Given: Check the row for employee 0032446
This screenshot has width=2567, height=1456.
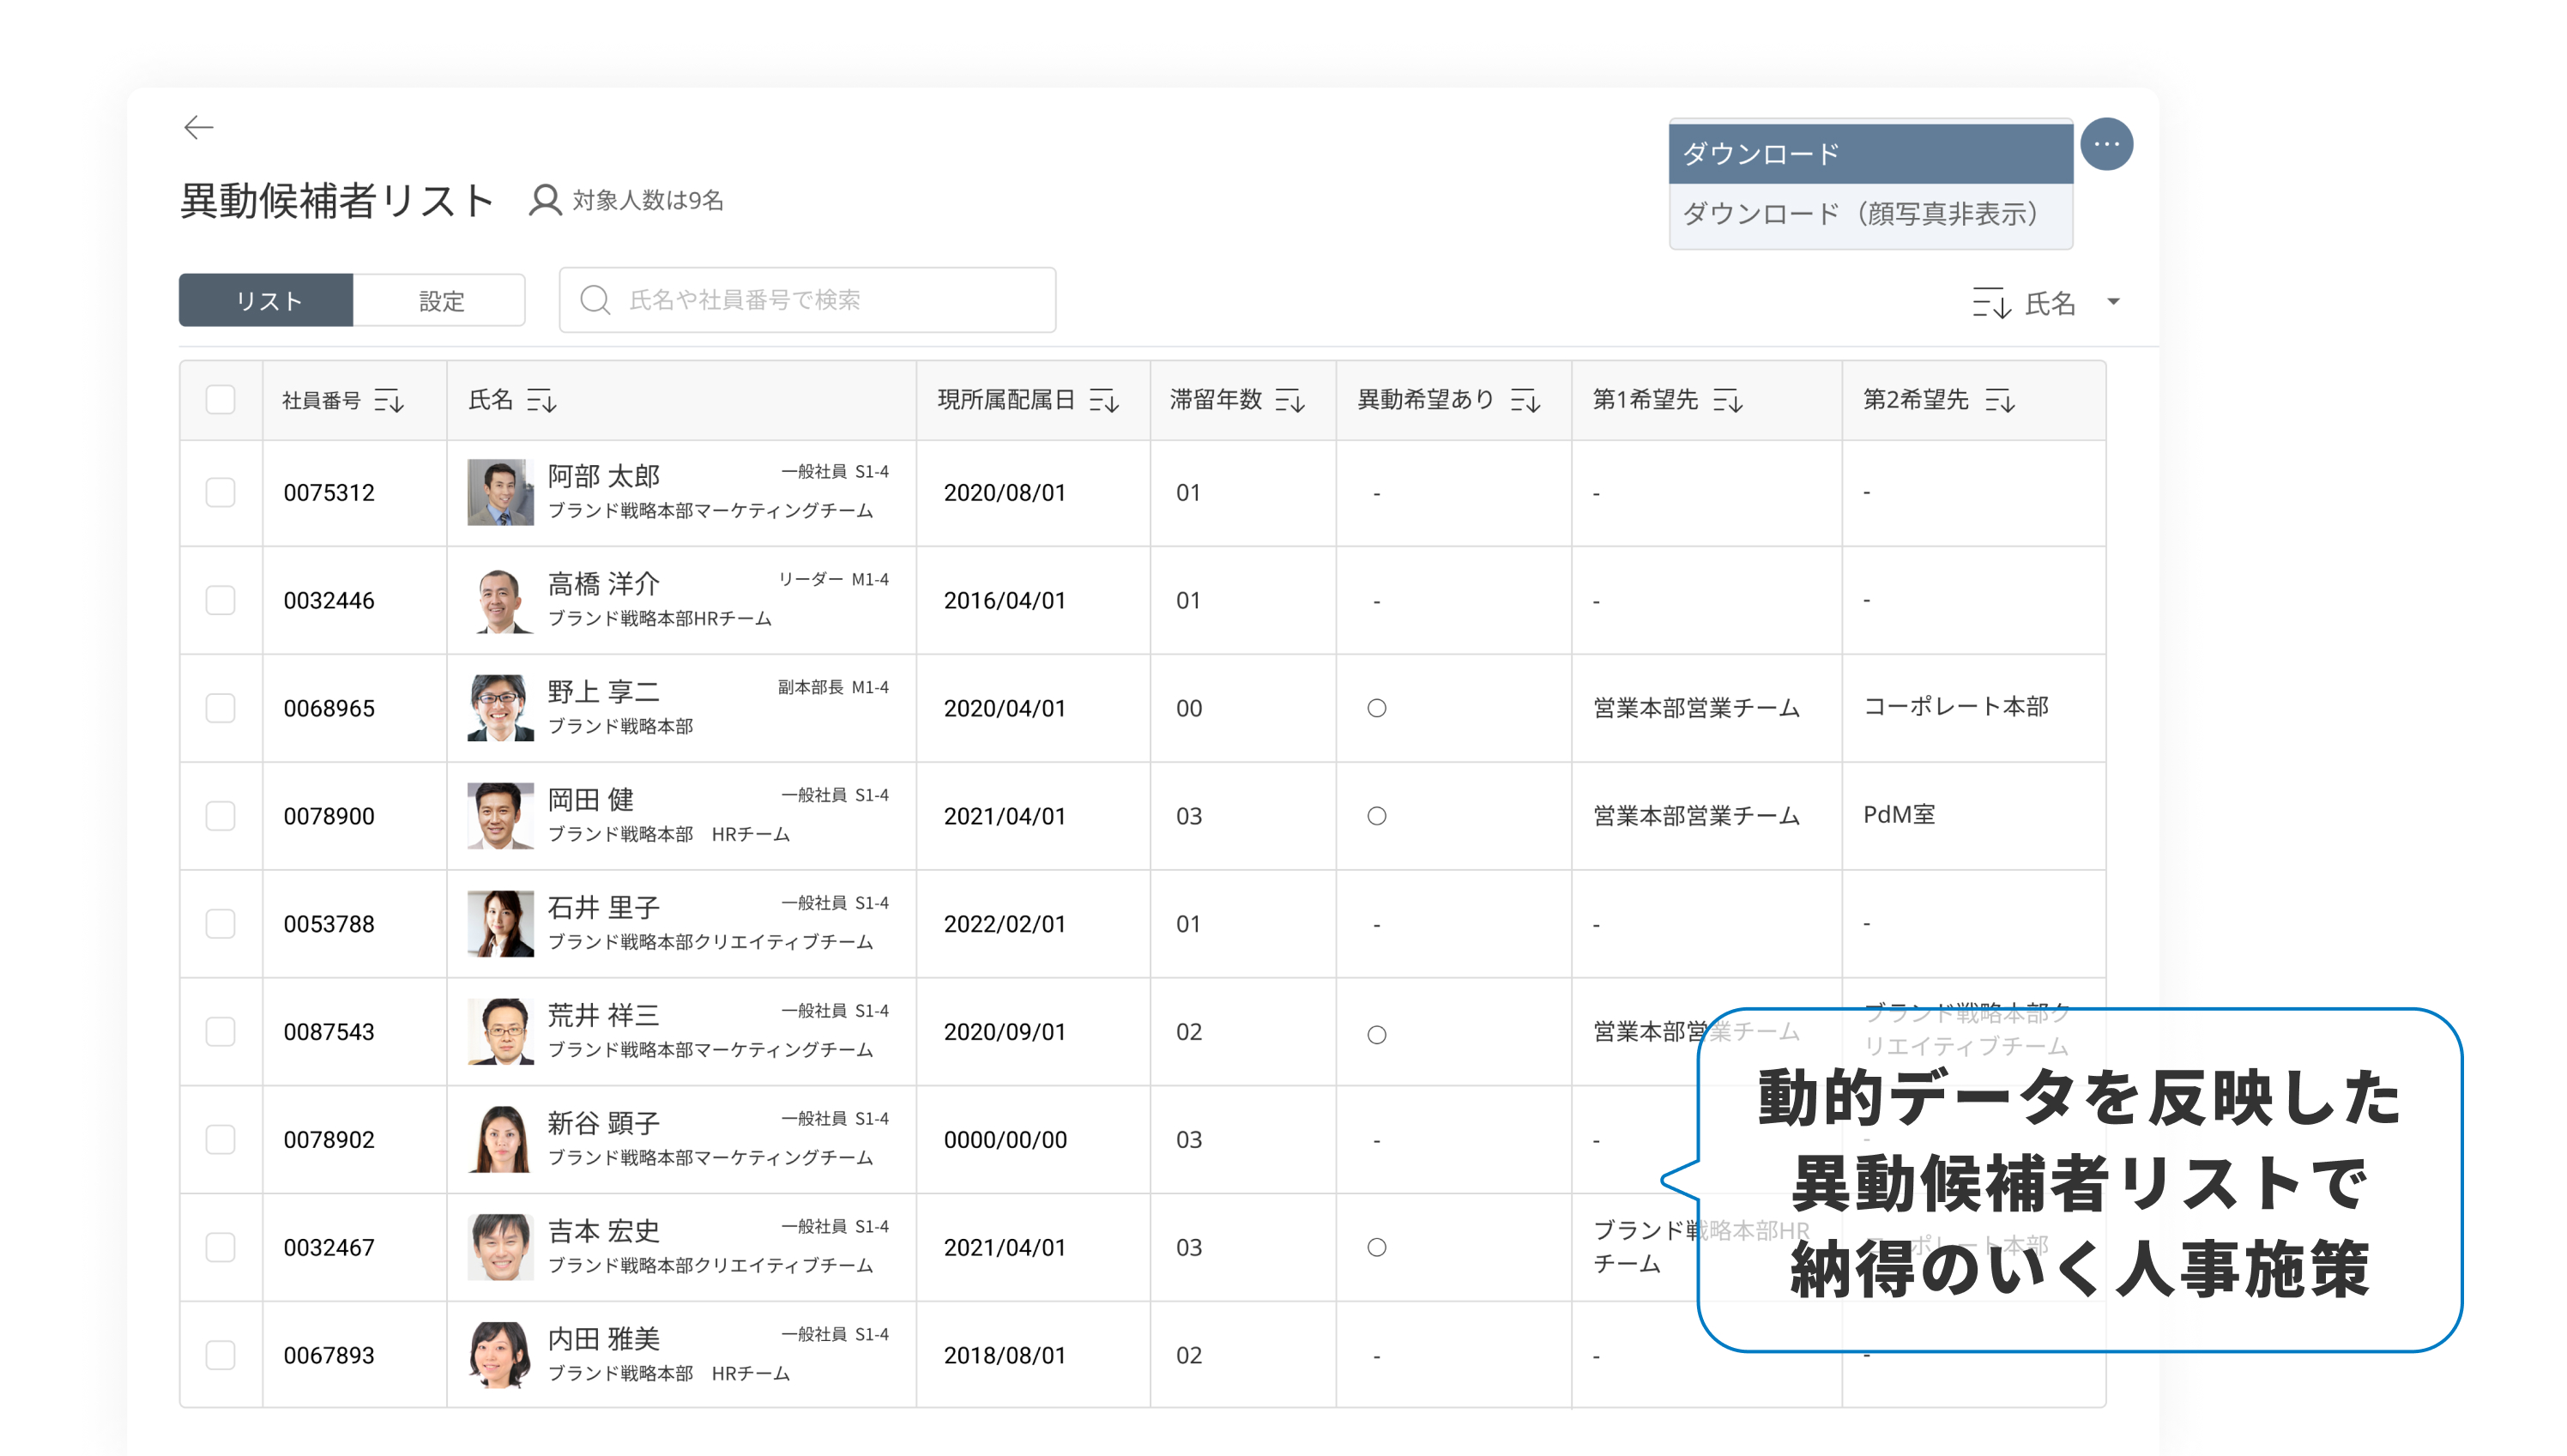Looking at the screenshot, I should (220, 600).
